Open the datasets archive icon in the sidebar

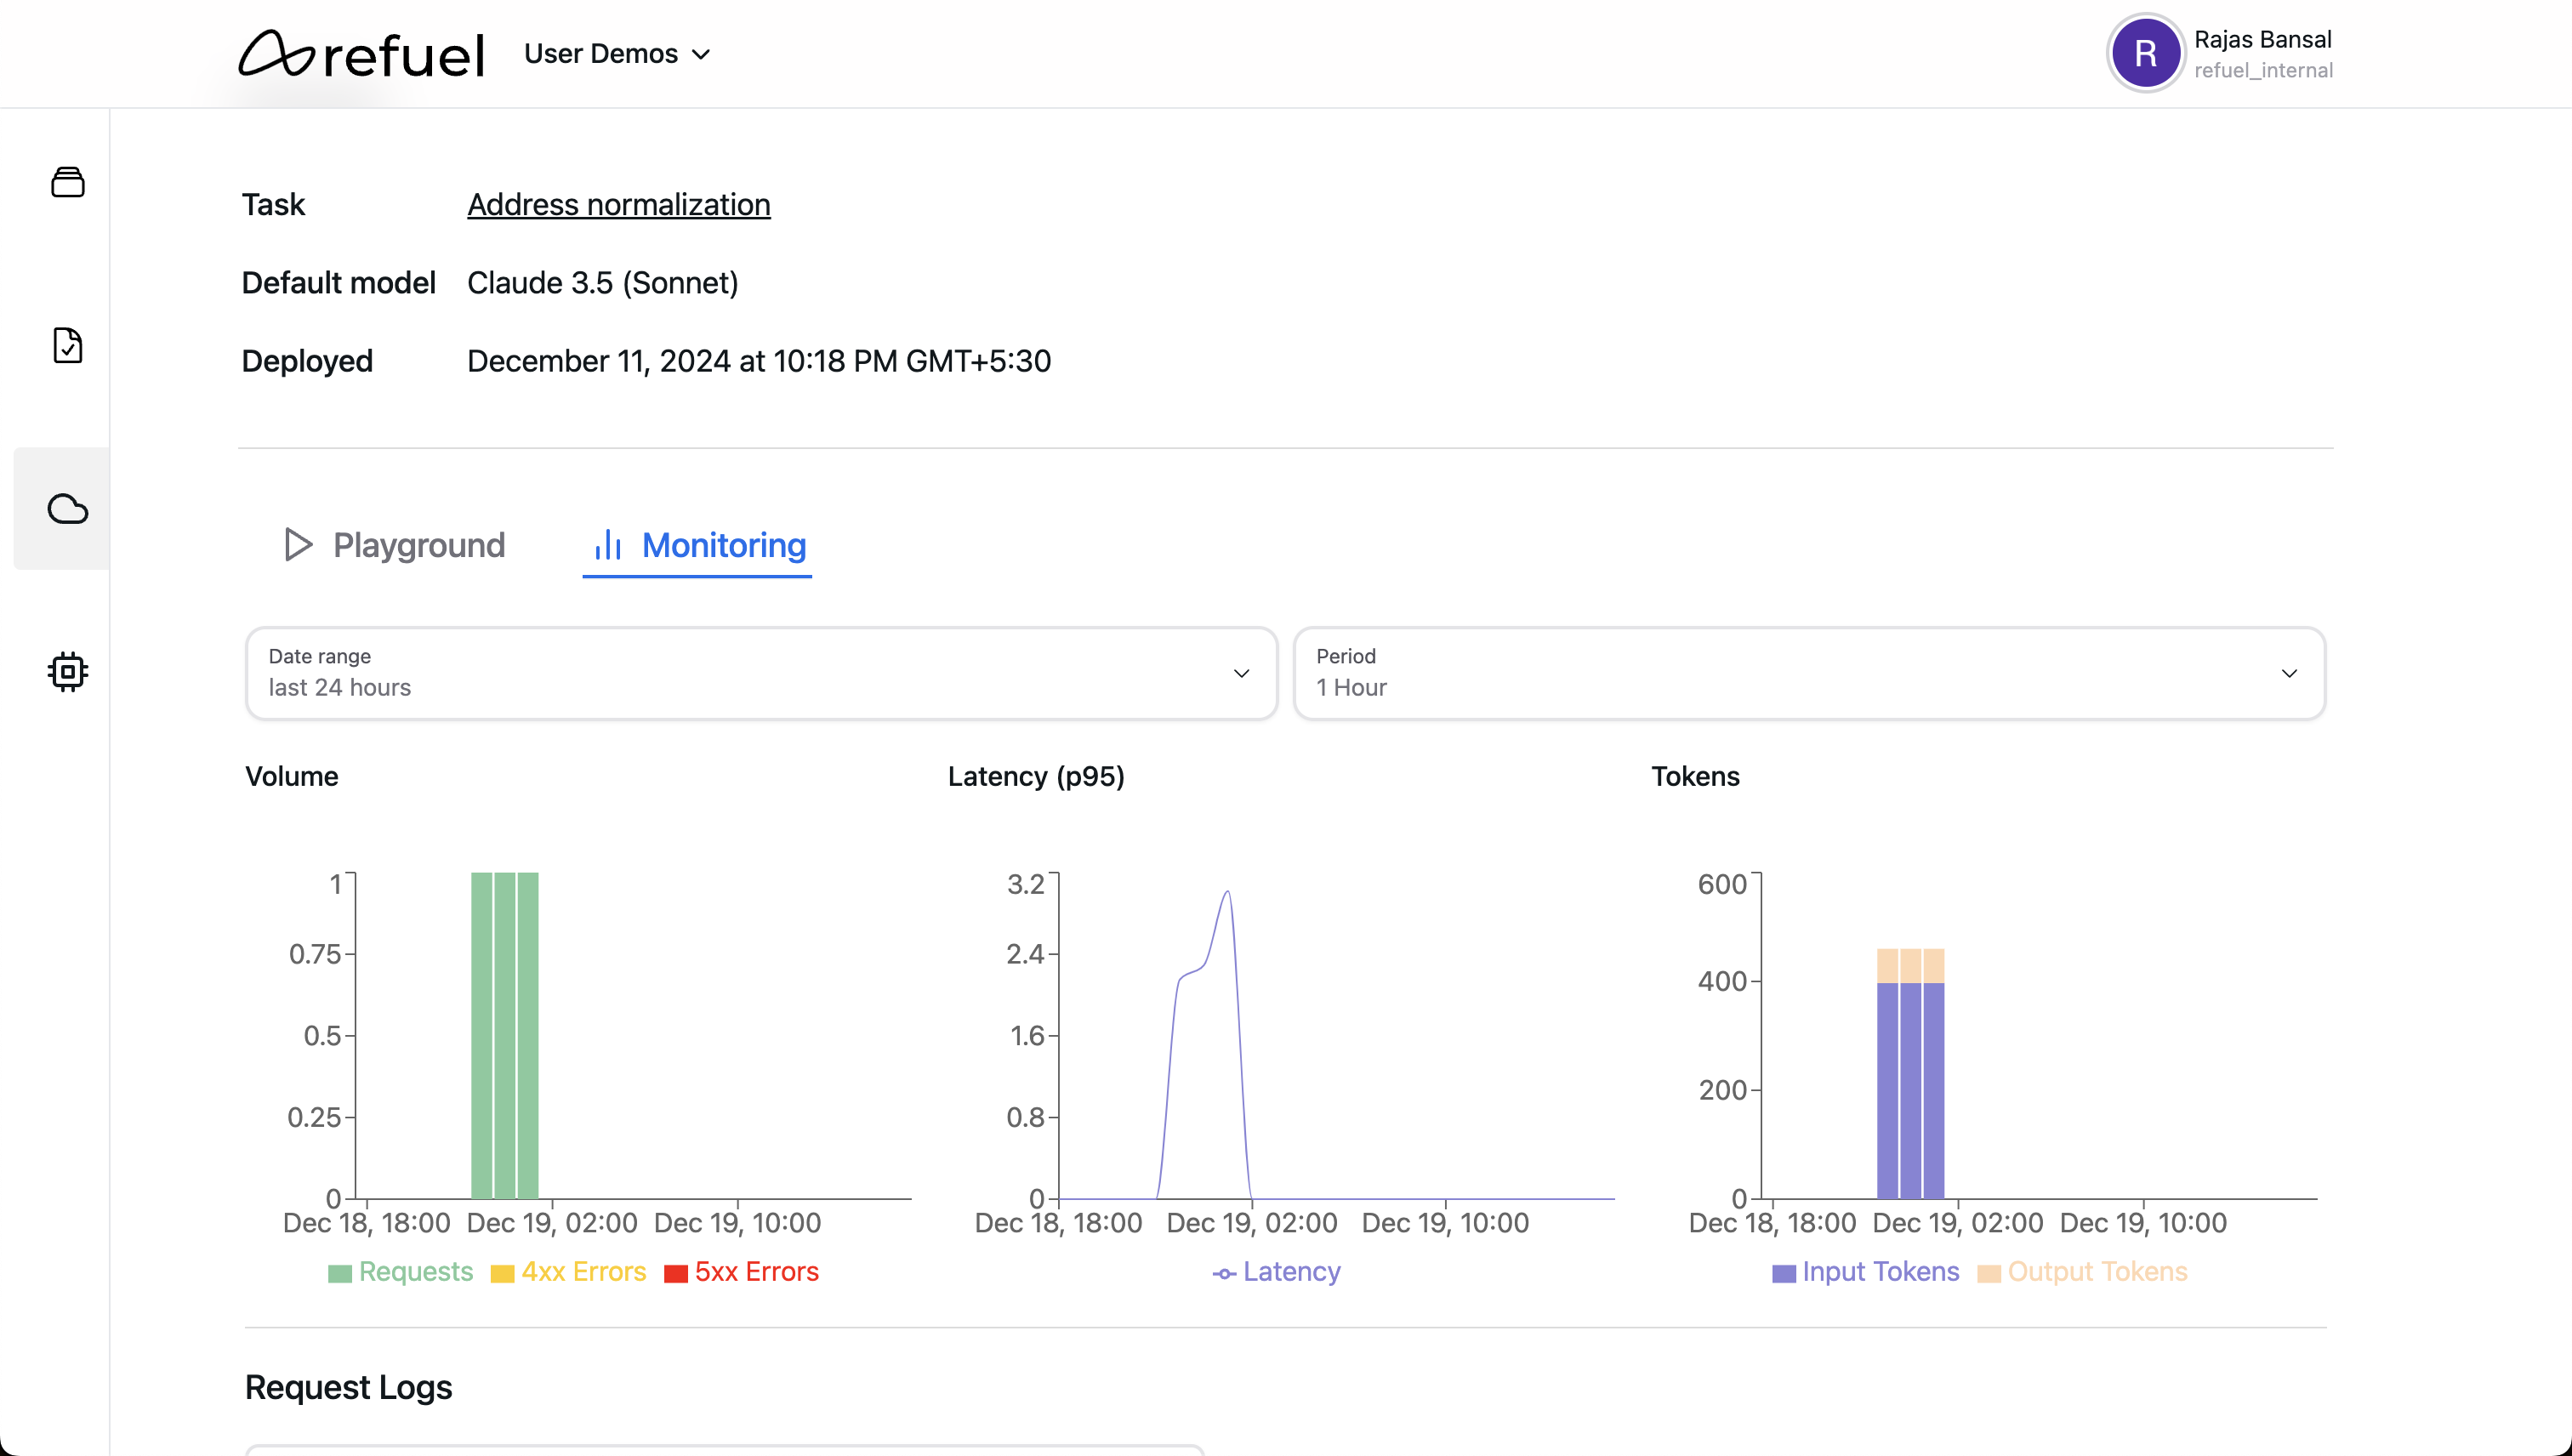67,182
